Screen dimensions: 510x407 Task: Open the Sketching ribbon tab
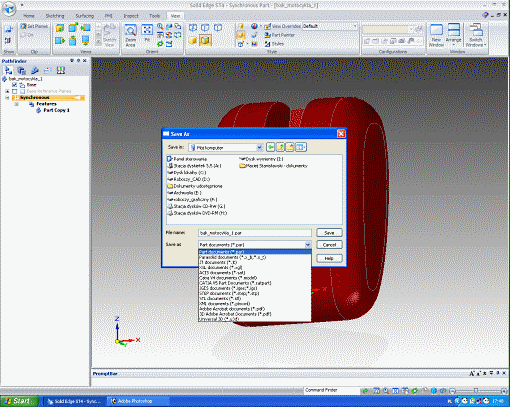tap(55, 16)
